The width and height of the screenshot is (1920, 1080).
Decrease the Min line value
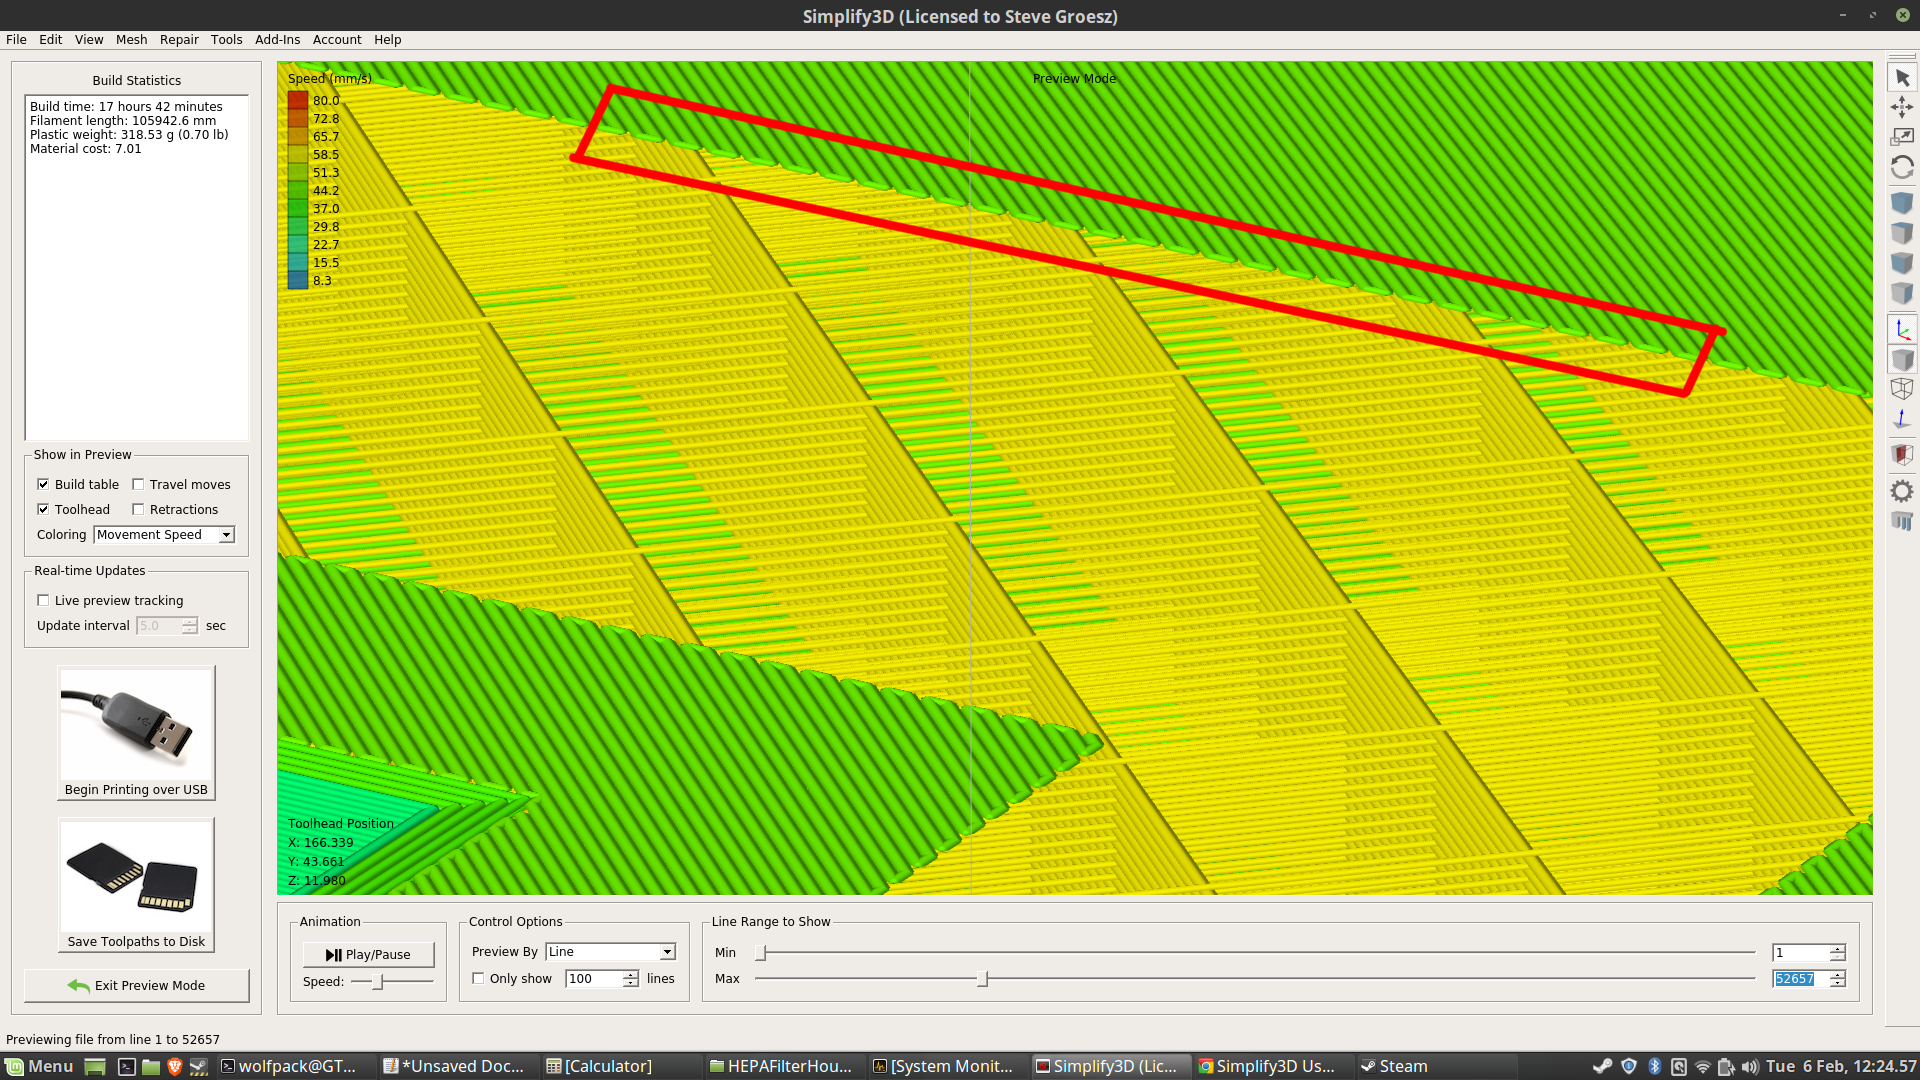point(1838,957)
